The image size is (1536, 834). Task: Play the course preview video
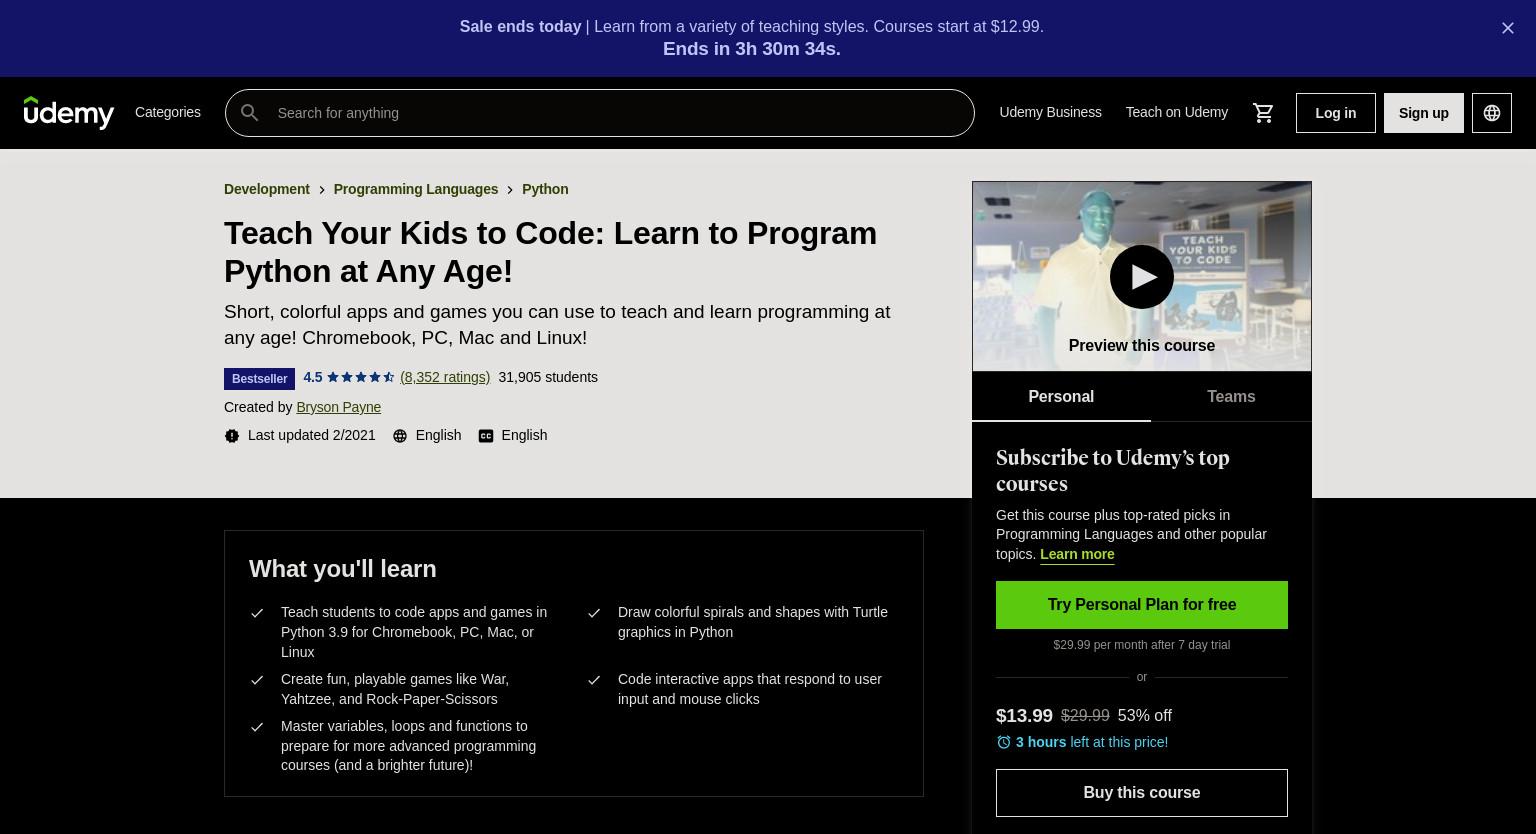click(x=1142, y=277)
